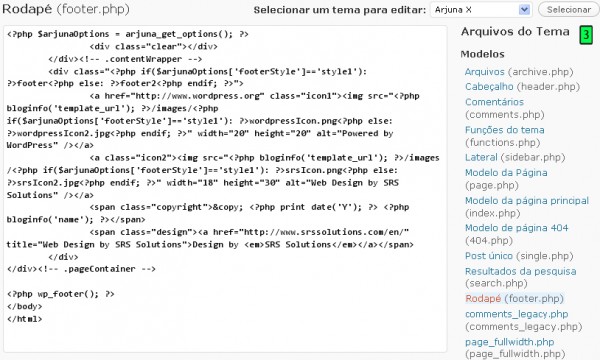This screenshot has height=360, width=600.
Task: Open Modelo de página 404 file
Action: (517, 228)
